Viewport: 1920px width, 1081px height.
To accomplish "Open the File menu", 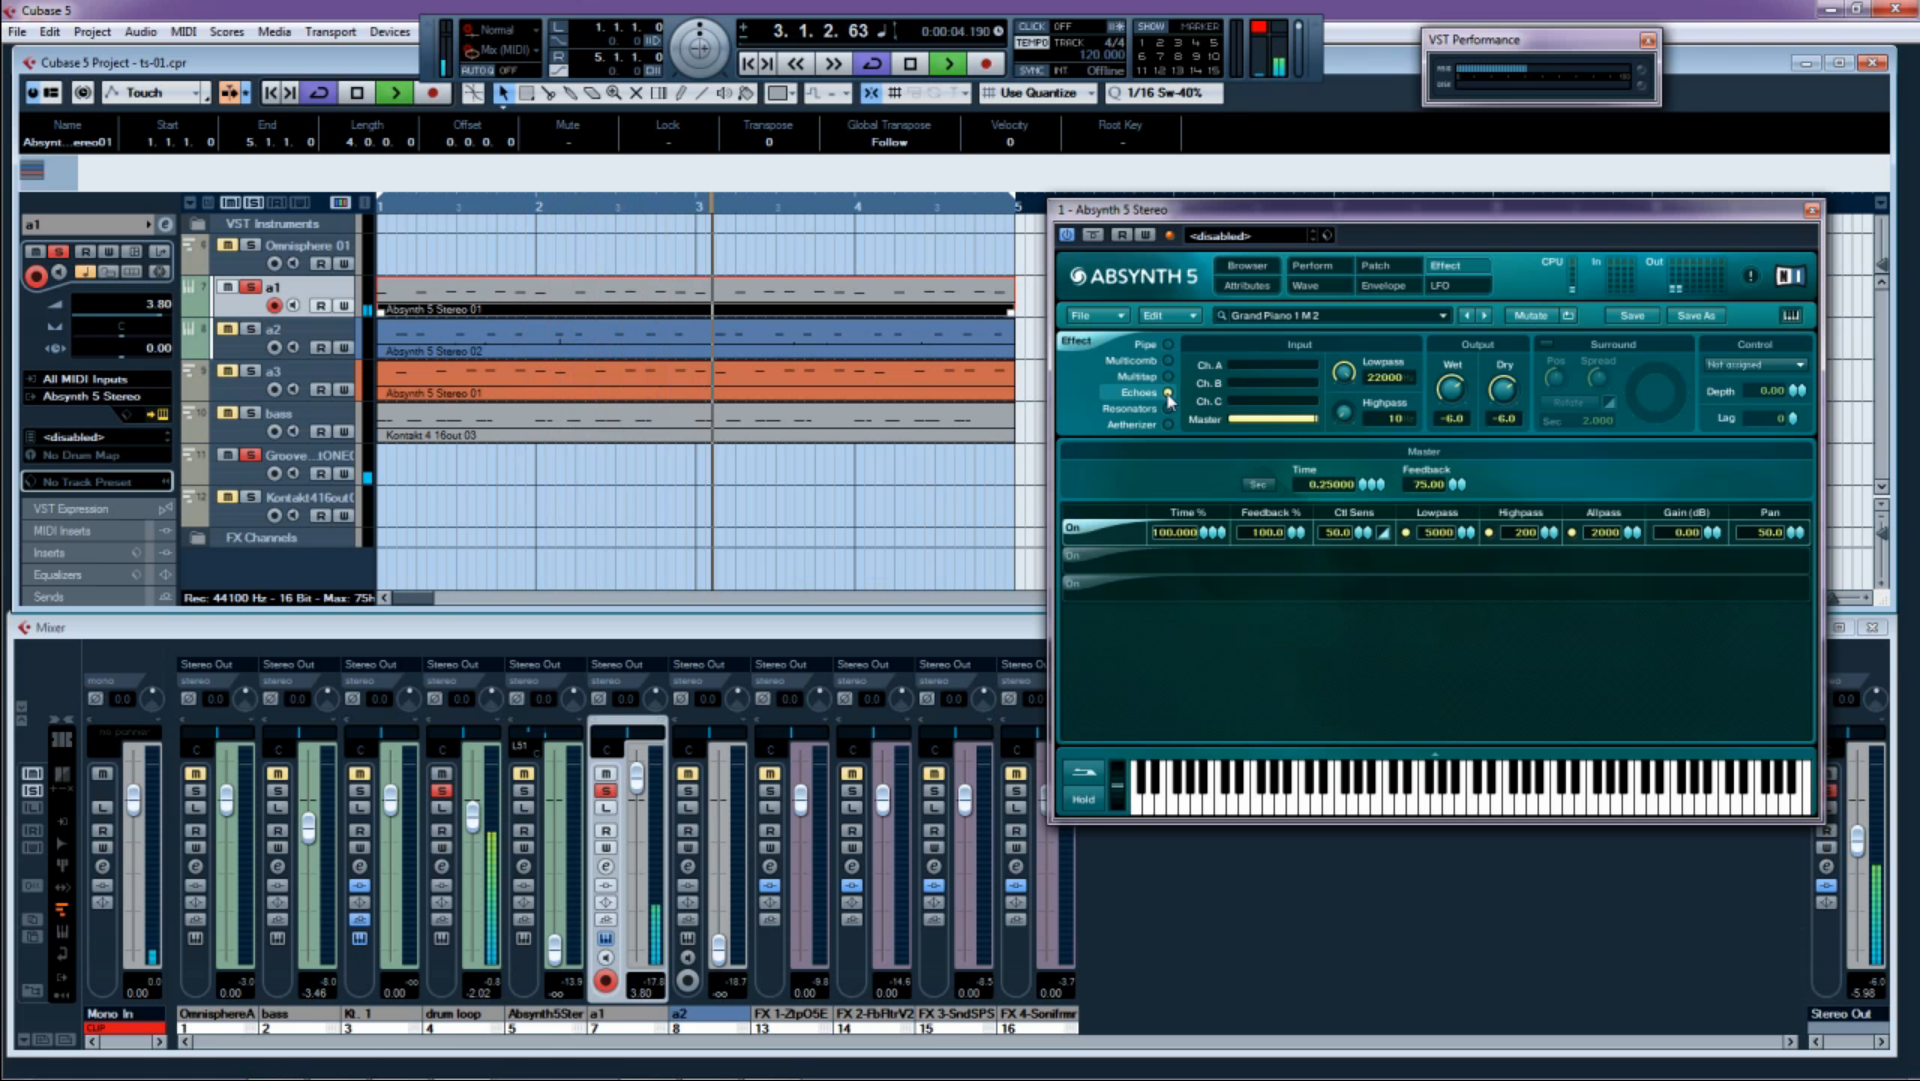I will (x=17, y=32).
